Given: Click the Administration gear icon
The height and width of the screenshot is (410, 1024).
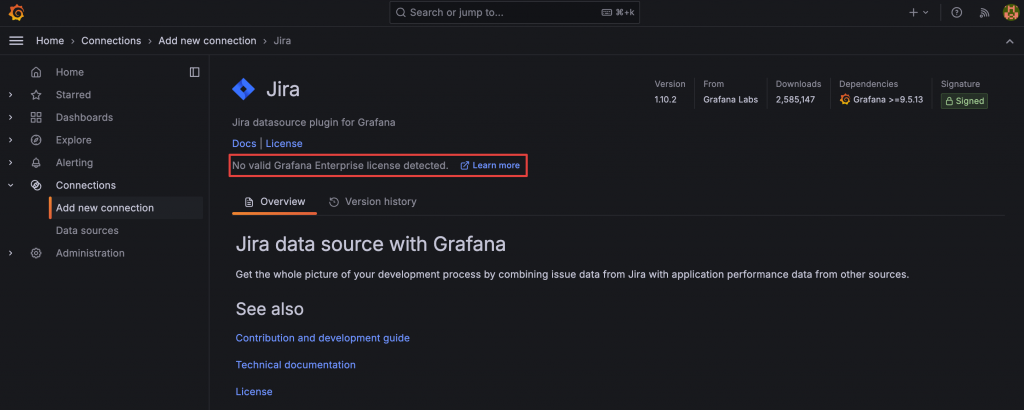Looking at the screenshot, I should [x=37, y=253].
